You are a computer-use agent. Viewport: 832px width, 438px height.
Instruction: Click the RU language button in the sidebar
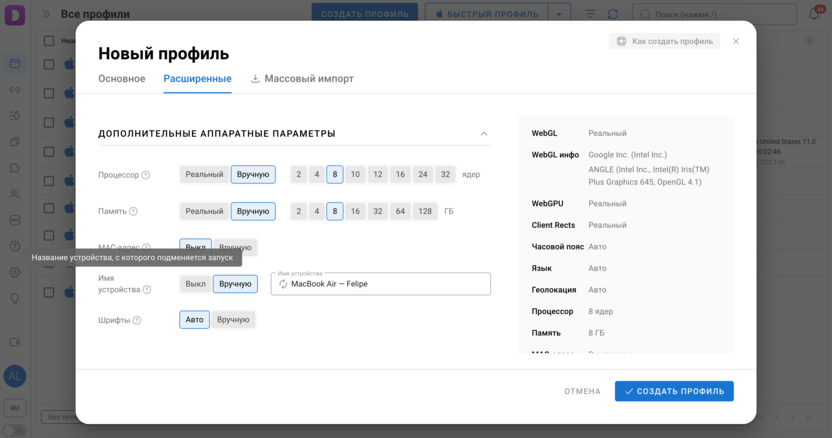pos(15,408)
